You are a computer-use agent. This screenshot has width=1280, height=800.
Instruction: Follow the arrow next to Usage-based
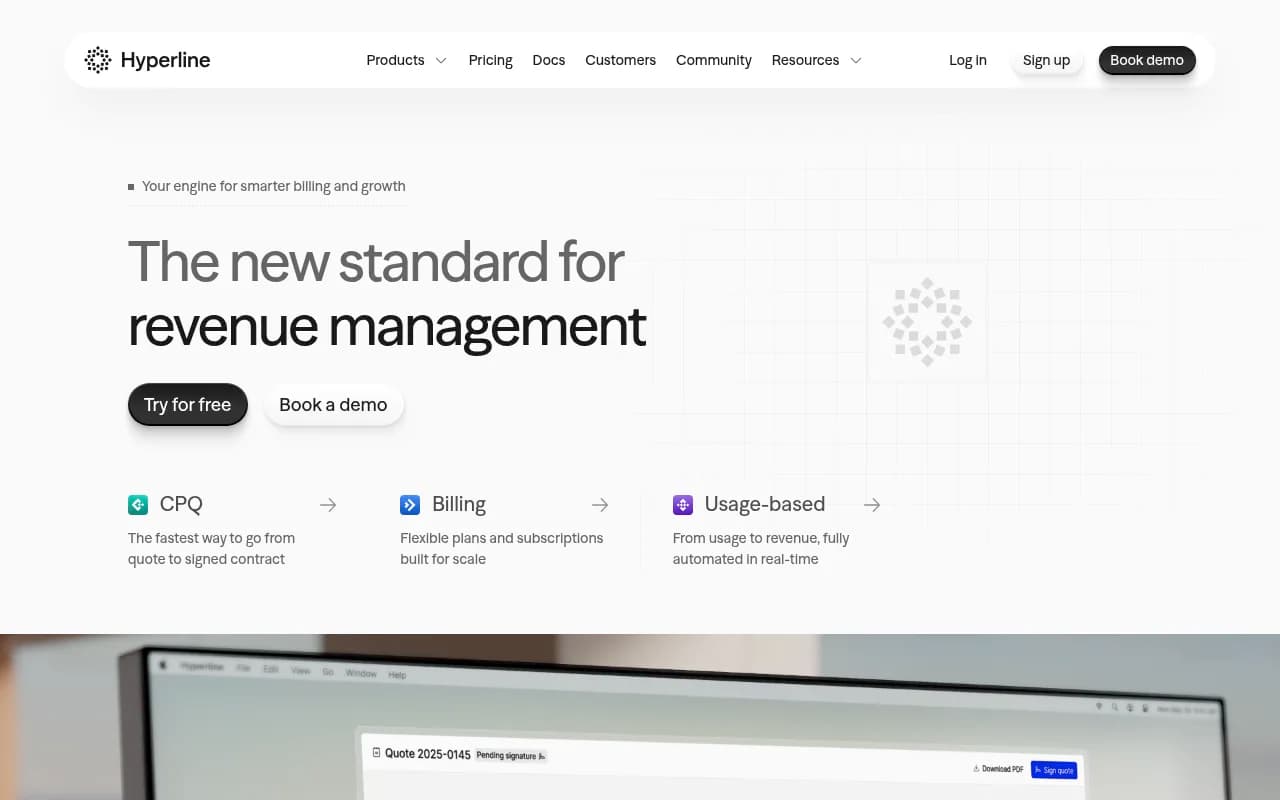click(872, 505)
